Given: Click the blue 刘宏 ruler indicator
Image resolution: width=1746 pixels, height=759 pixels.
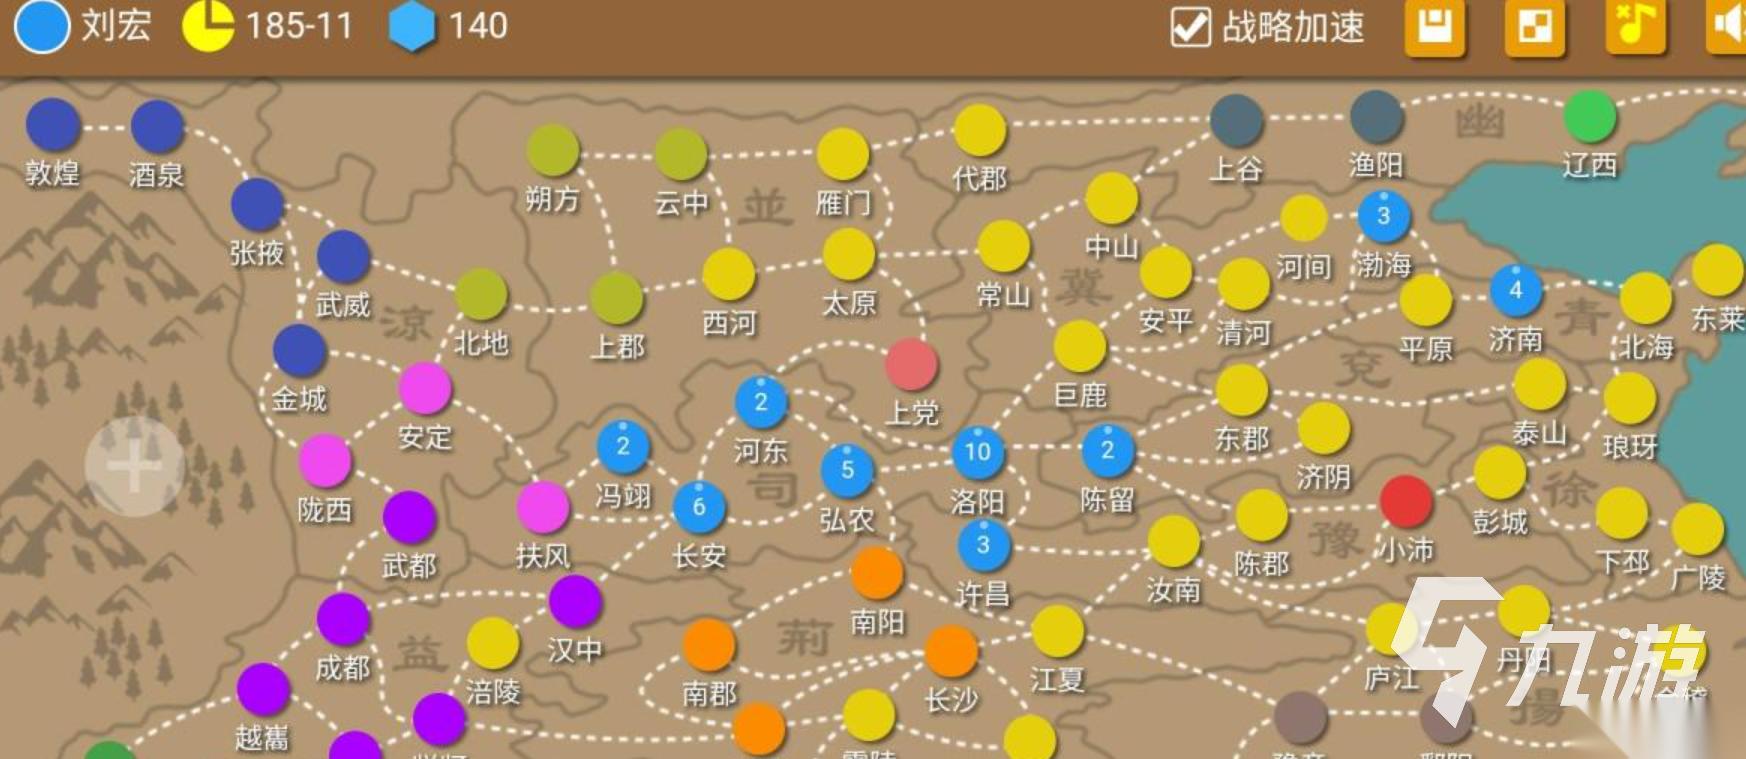Looking at the screenshot, I should (x=41, y=26).
